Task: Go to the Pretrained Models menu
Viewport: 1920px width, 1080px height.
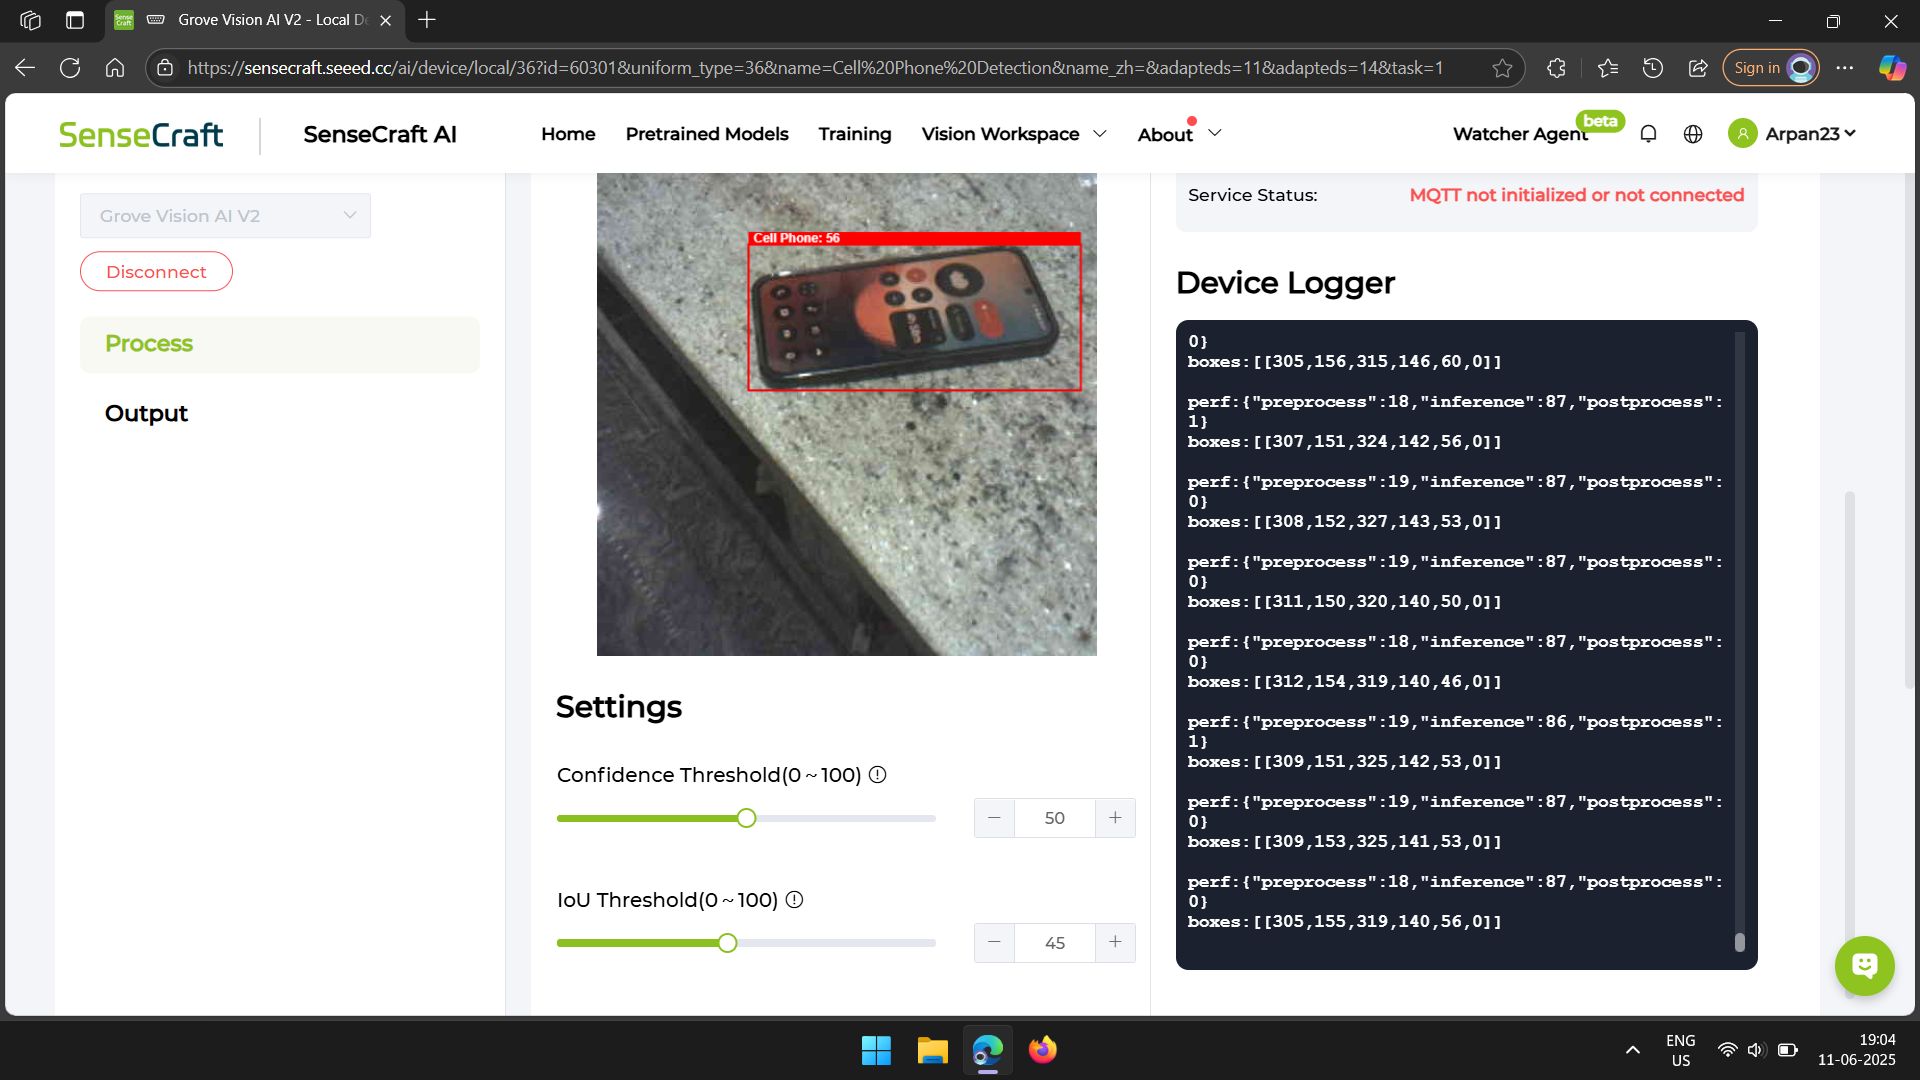Action: (706, 134)
